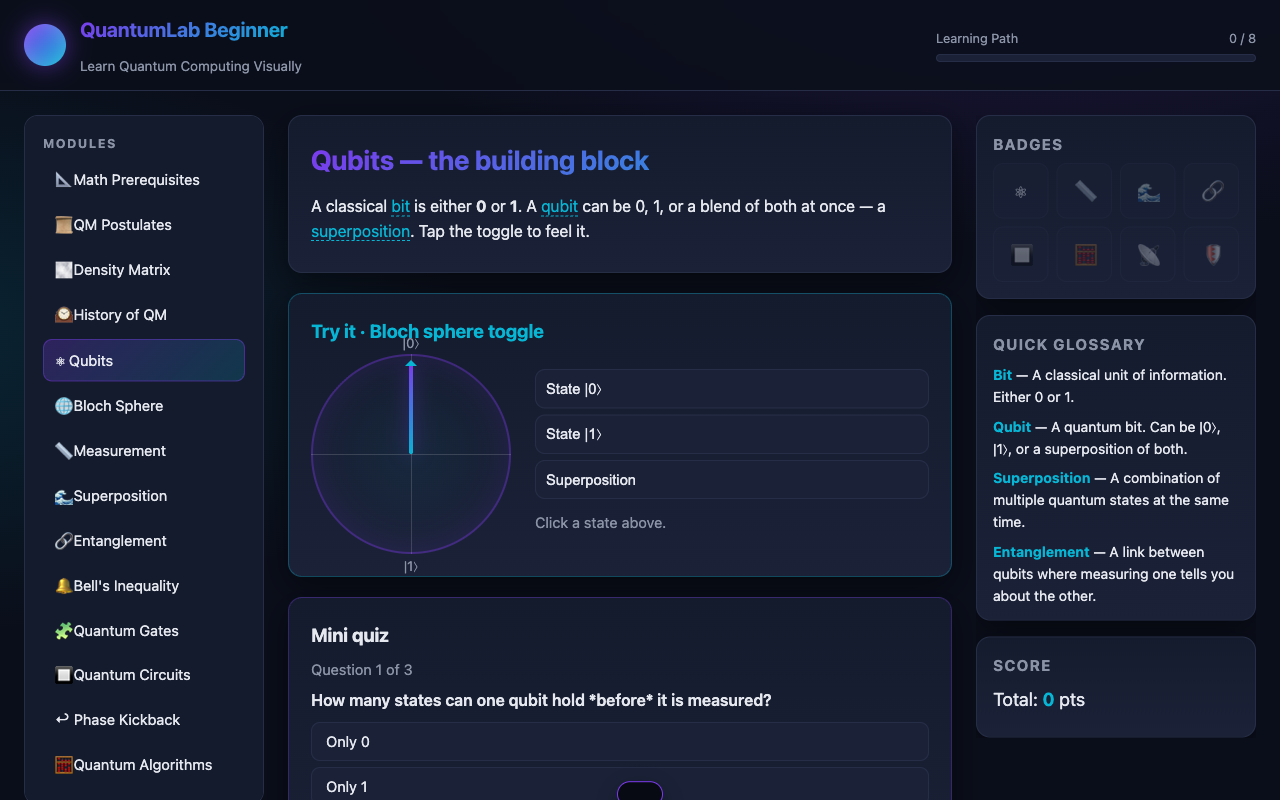The image size is (1280, 800).
Task: Click the 'Qubit' term in Quick Glossary
Action: [x=1012, y=427]
